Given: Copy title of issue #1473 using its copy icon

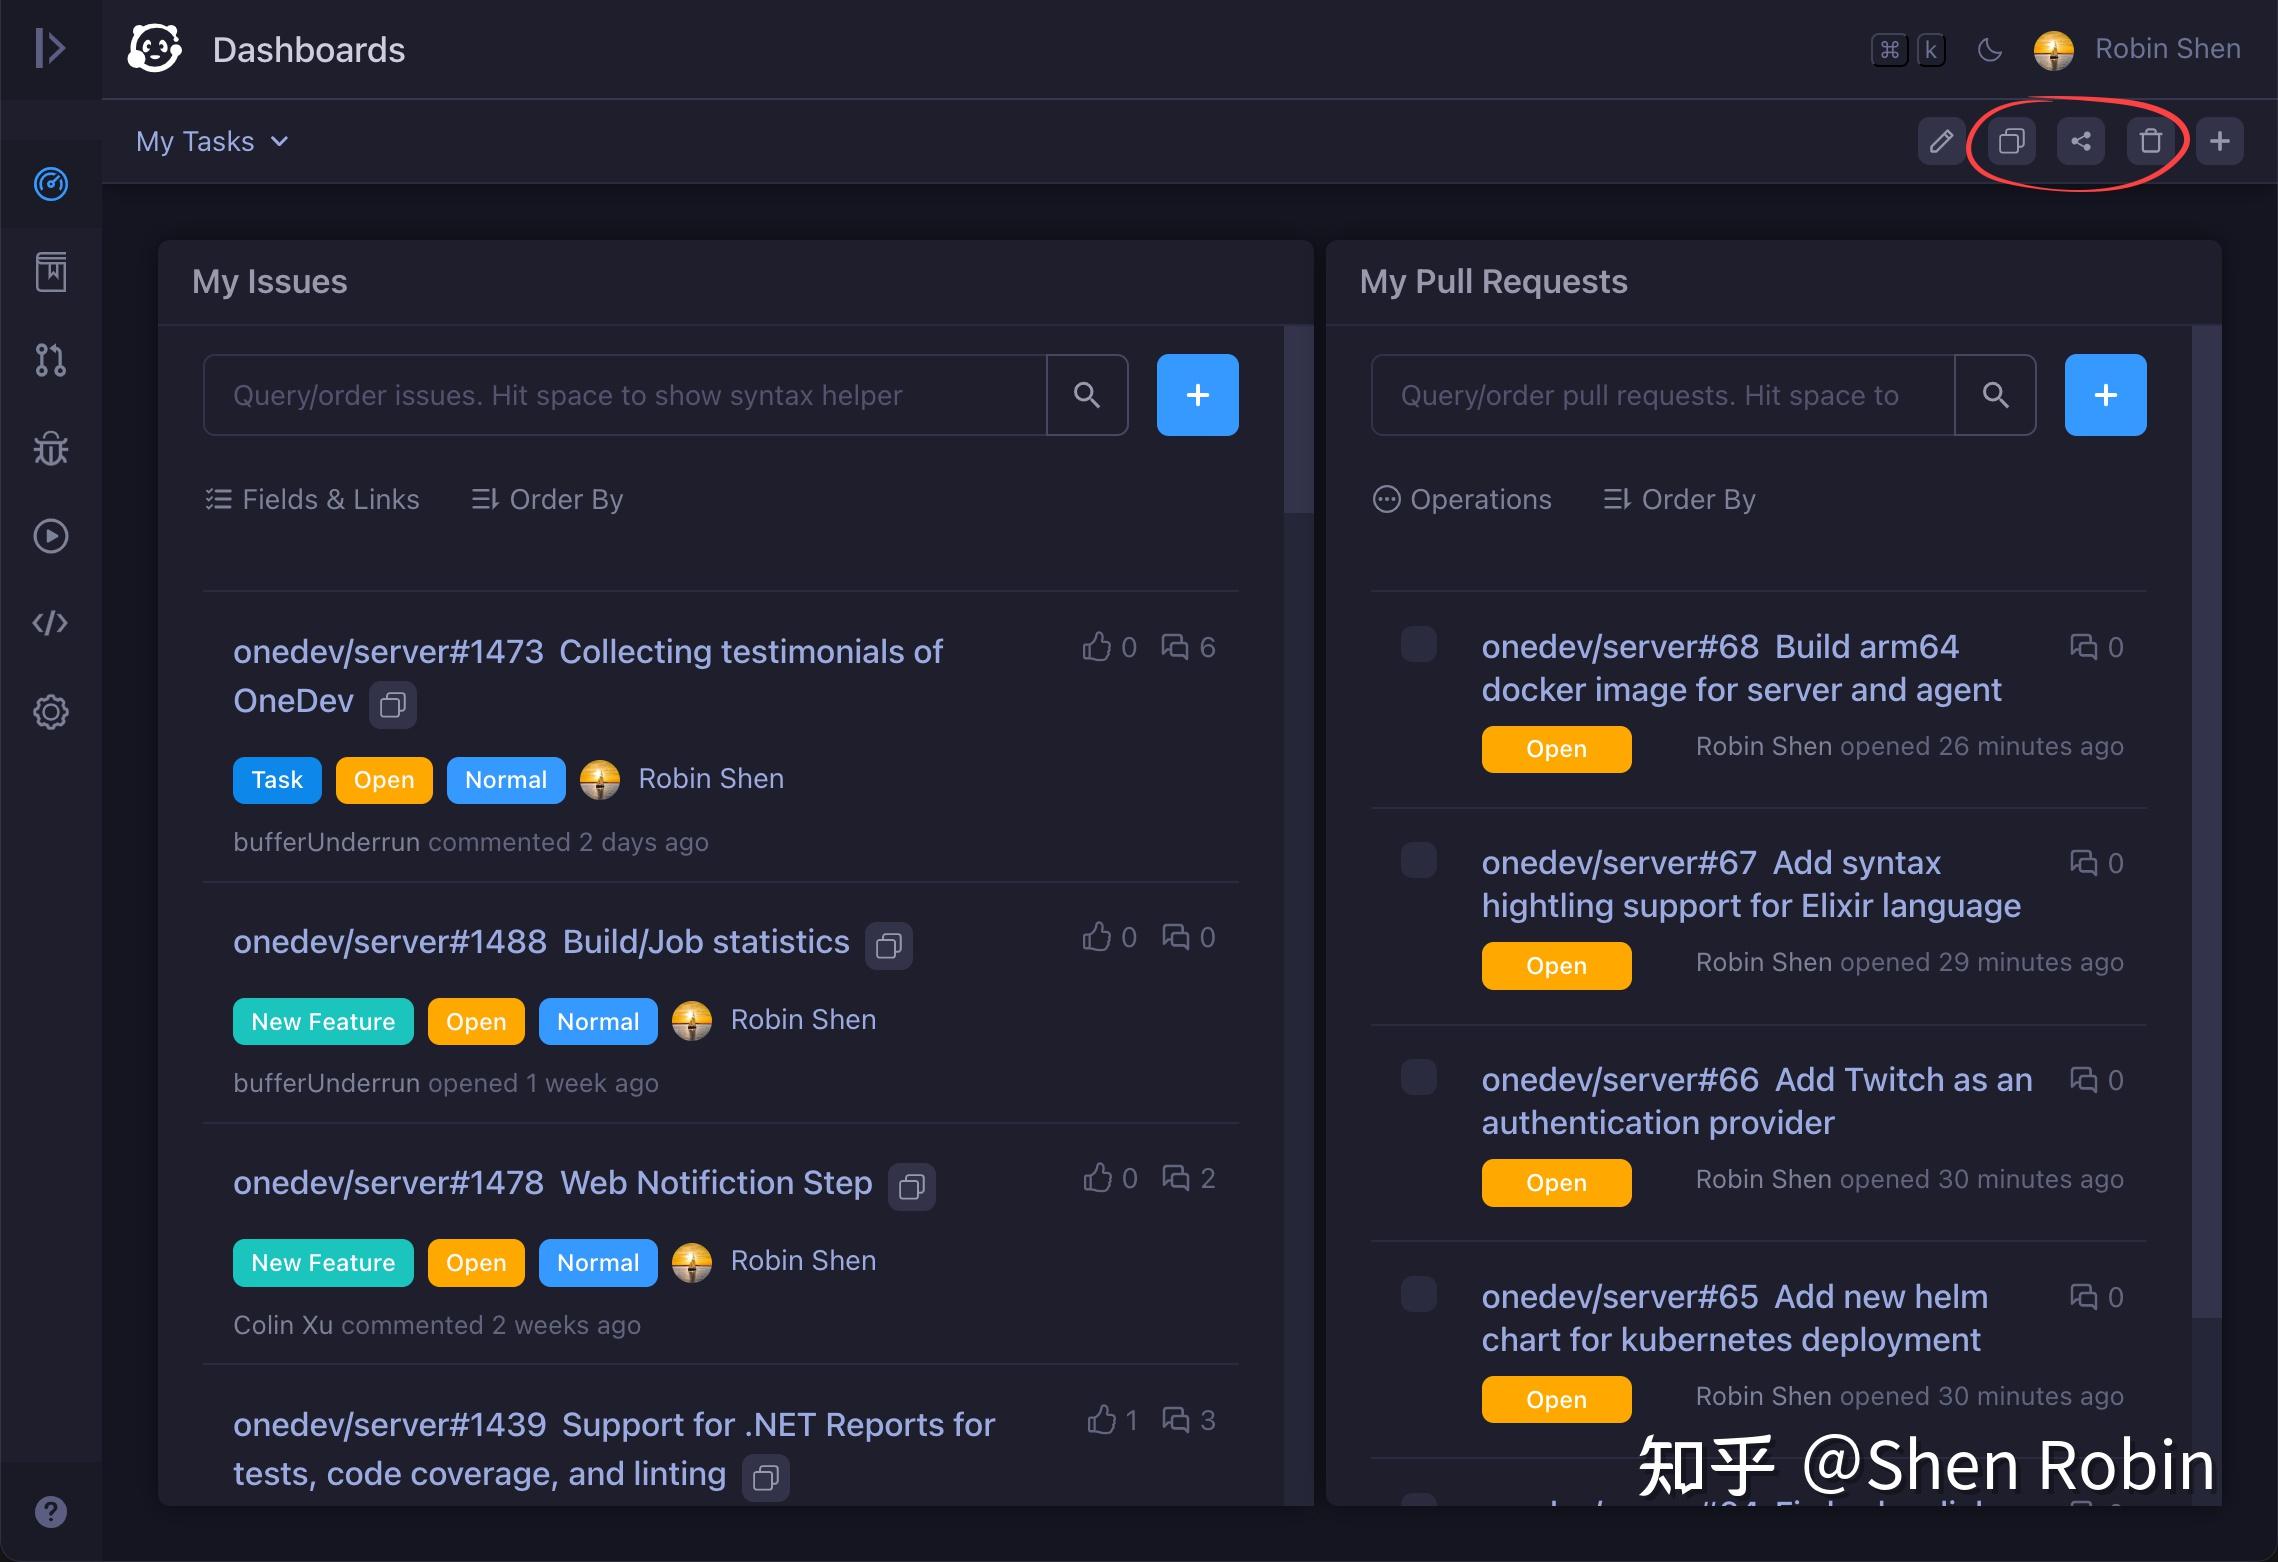Looking at the screenshot, I should click(x=393, y=705).
